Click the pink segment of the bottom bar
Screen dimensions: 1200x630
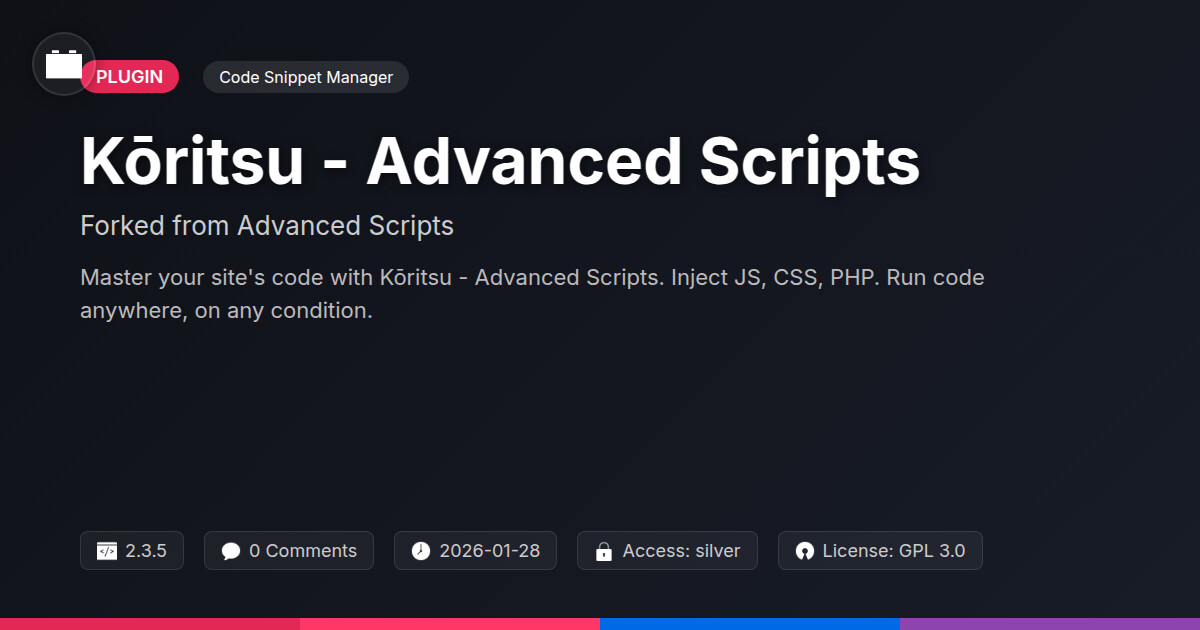point(450,623)
